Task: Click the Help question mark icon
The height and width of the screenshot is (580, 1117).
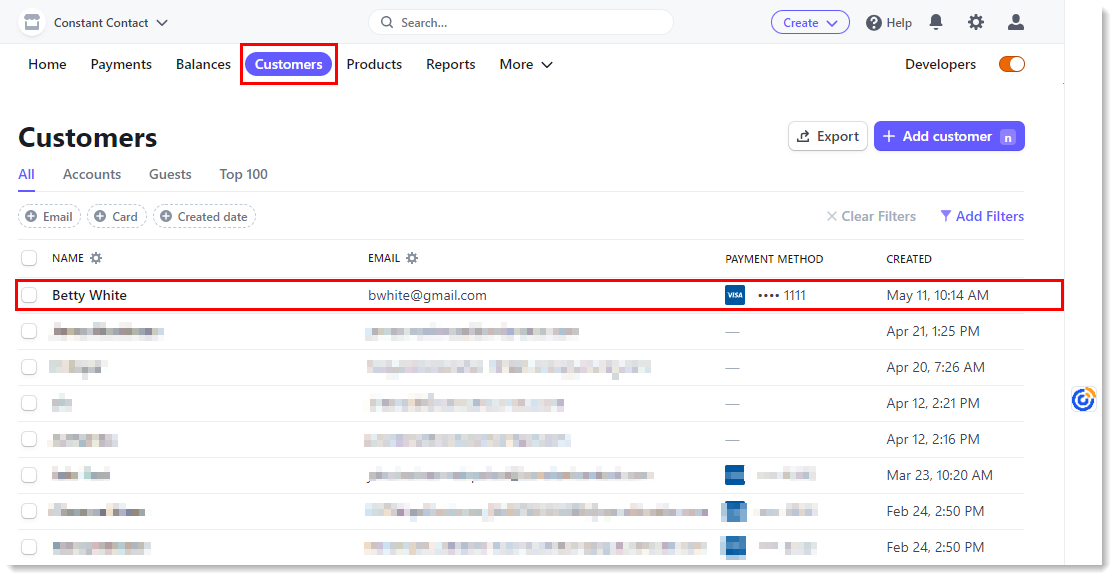Action: click(x=873, y=23)
